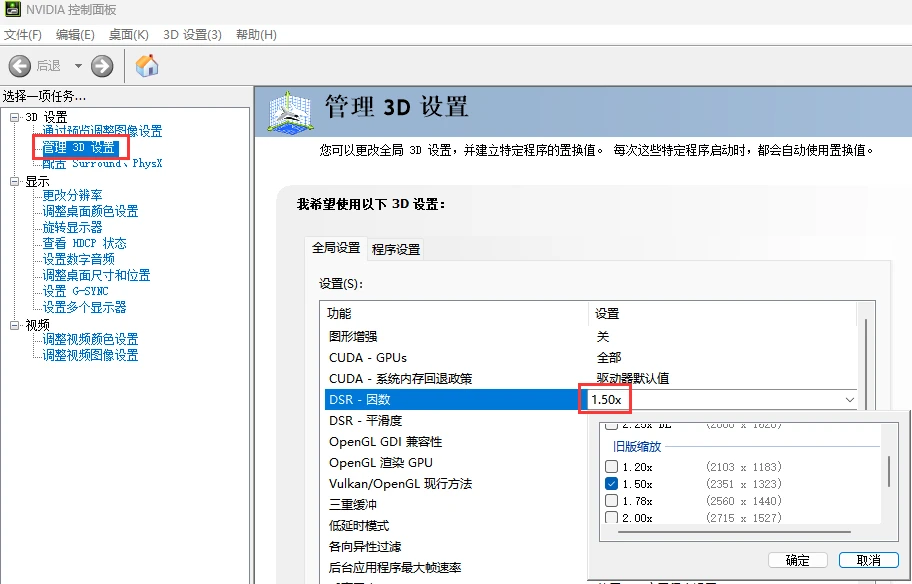
Task: Open back history dropdown arrow
Action: [78, 66]
